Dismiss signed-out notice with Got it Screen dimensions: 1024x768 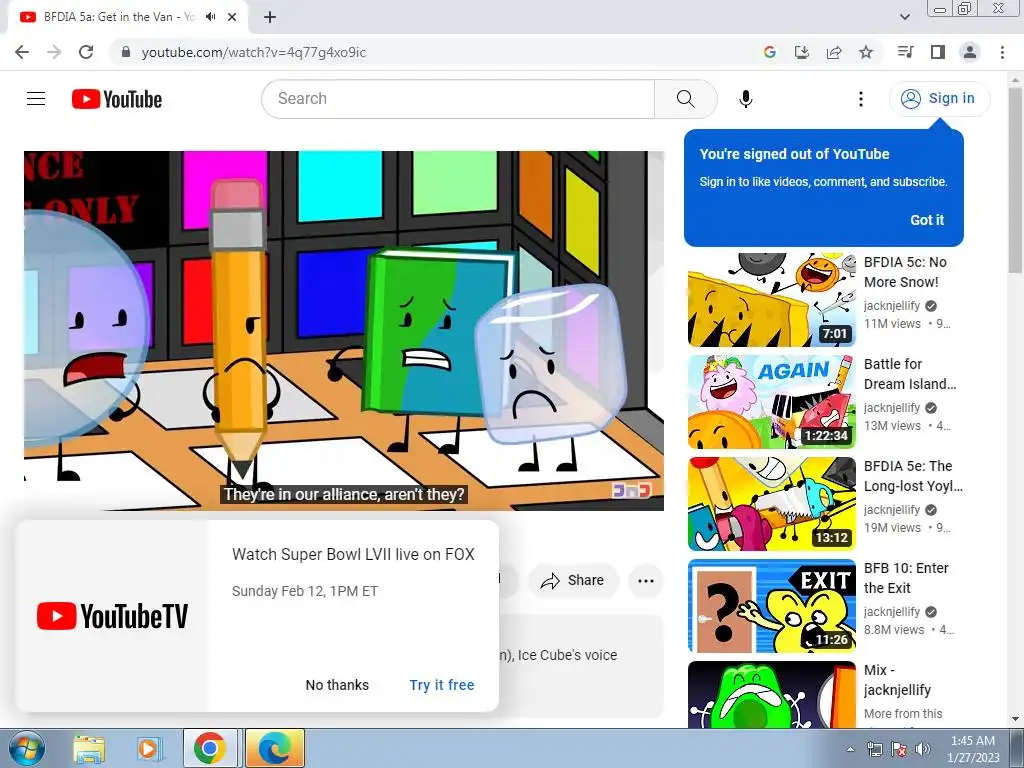(927, 220)
